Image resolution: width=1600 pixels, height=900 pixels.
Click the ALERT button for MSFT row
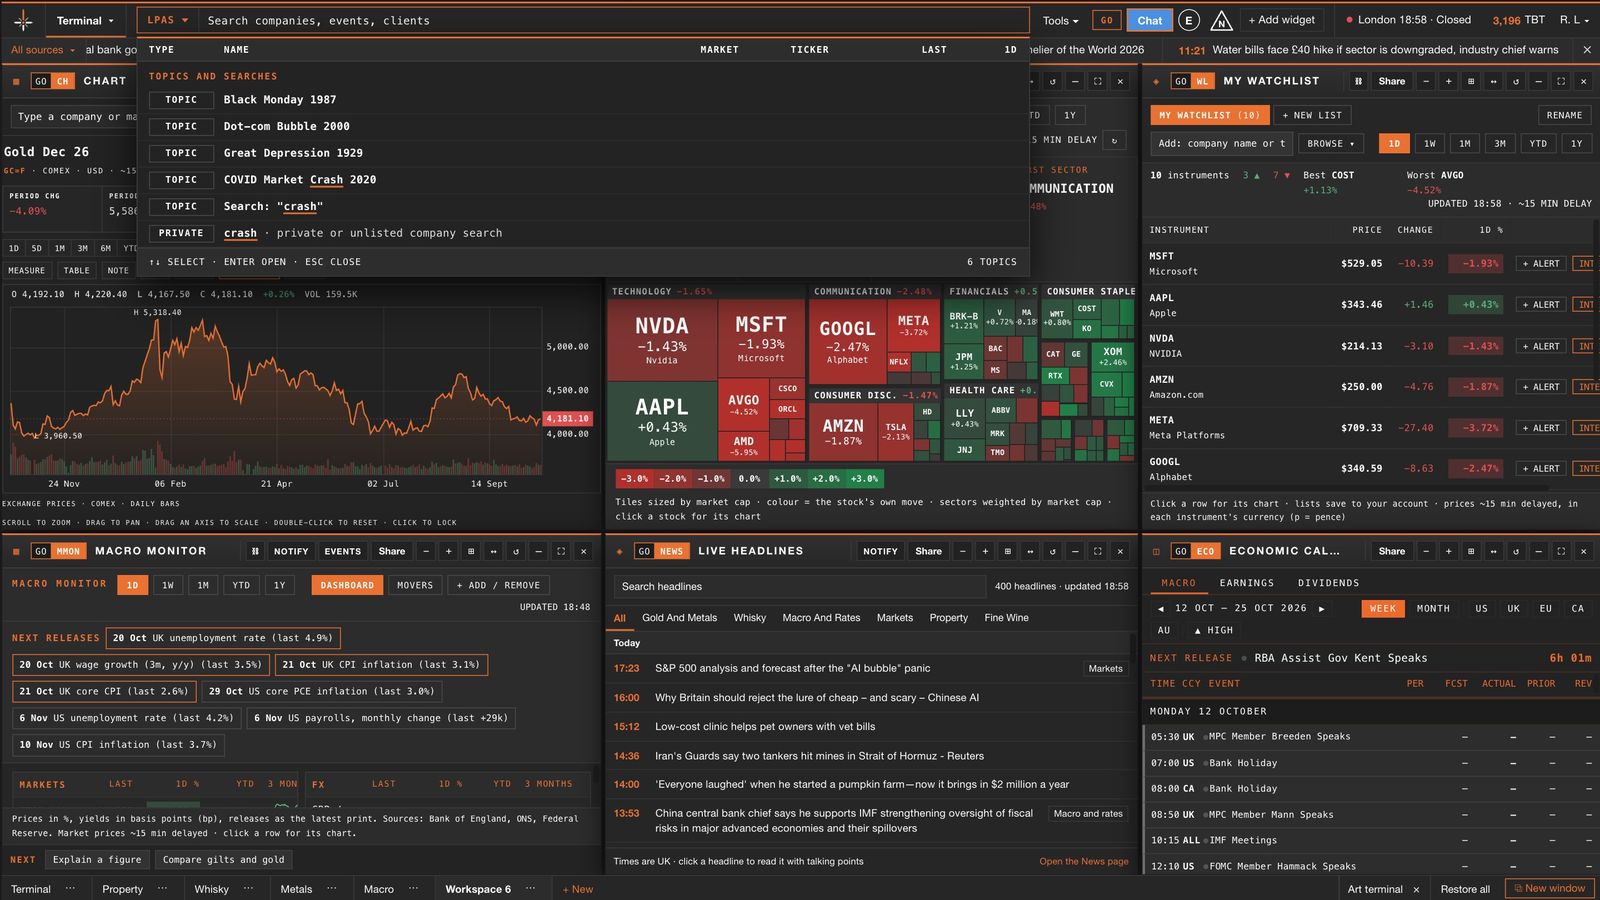click(x=1540, y=264)
